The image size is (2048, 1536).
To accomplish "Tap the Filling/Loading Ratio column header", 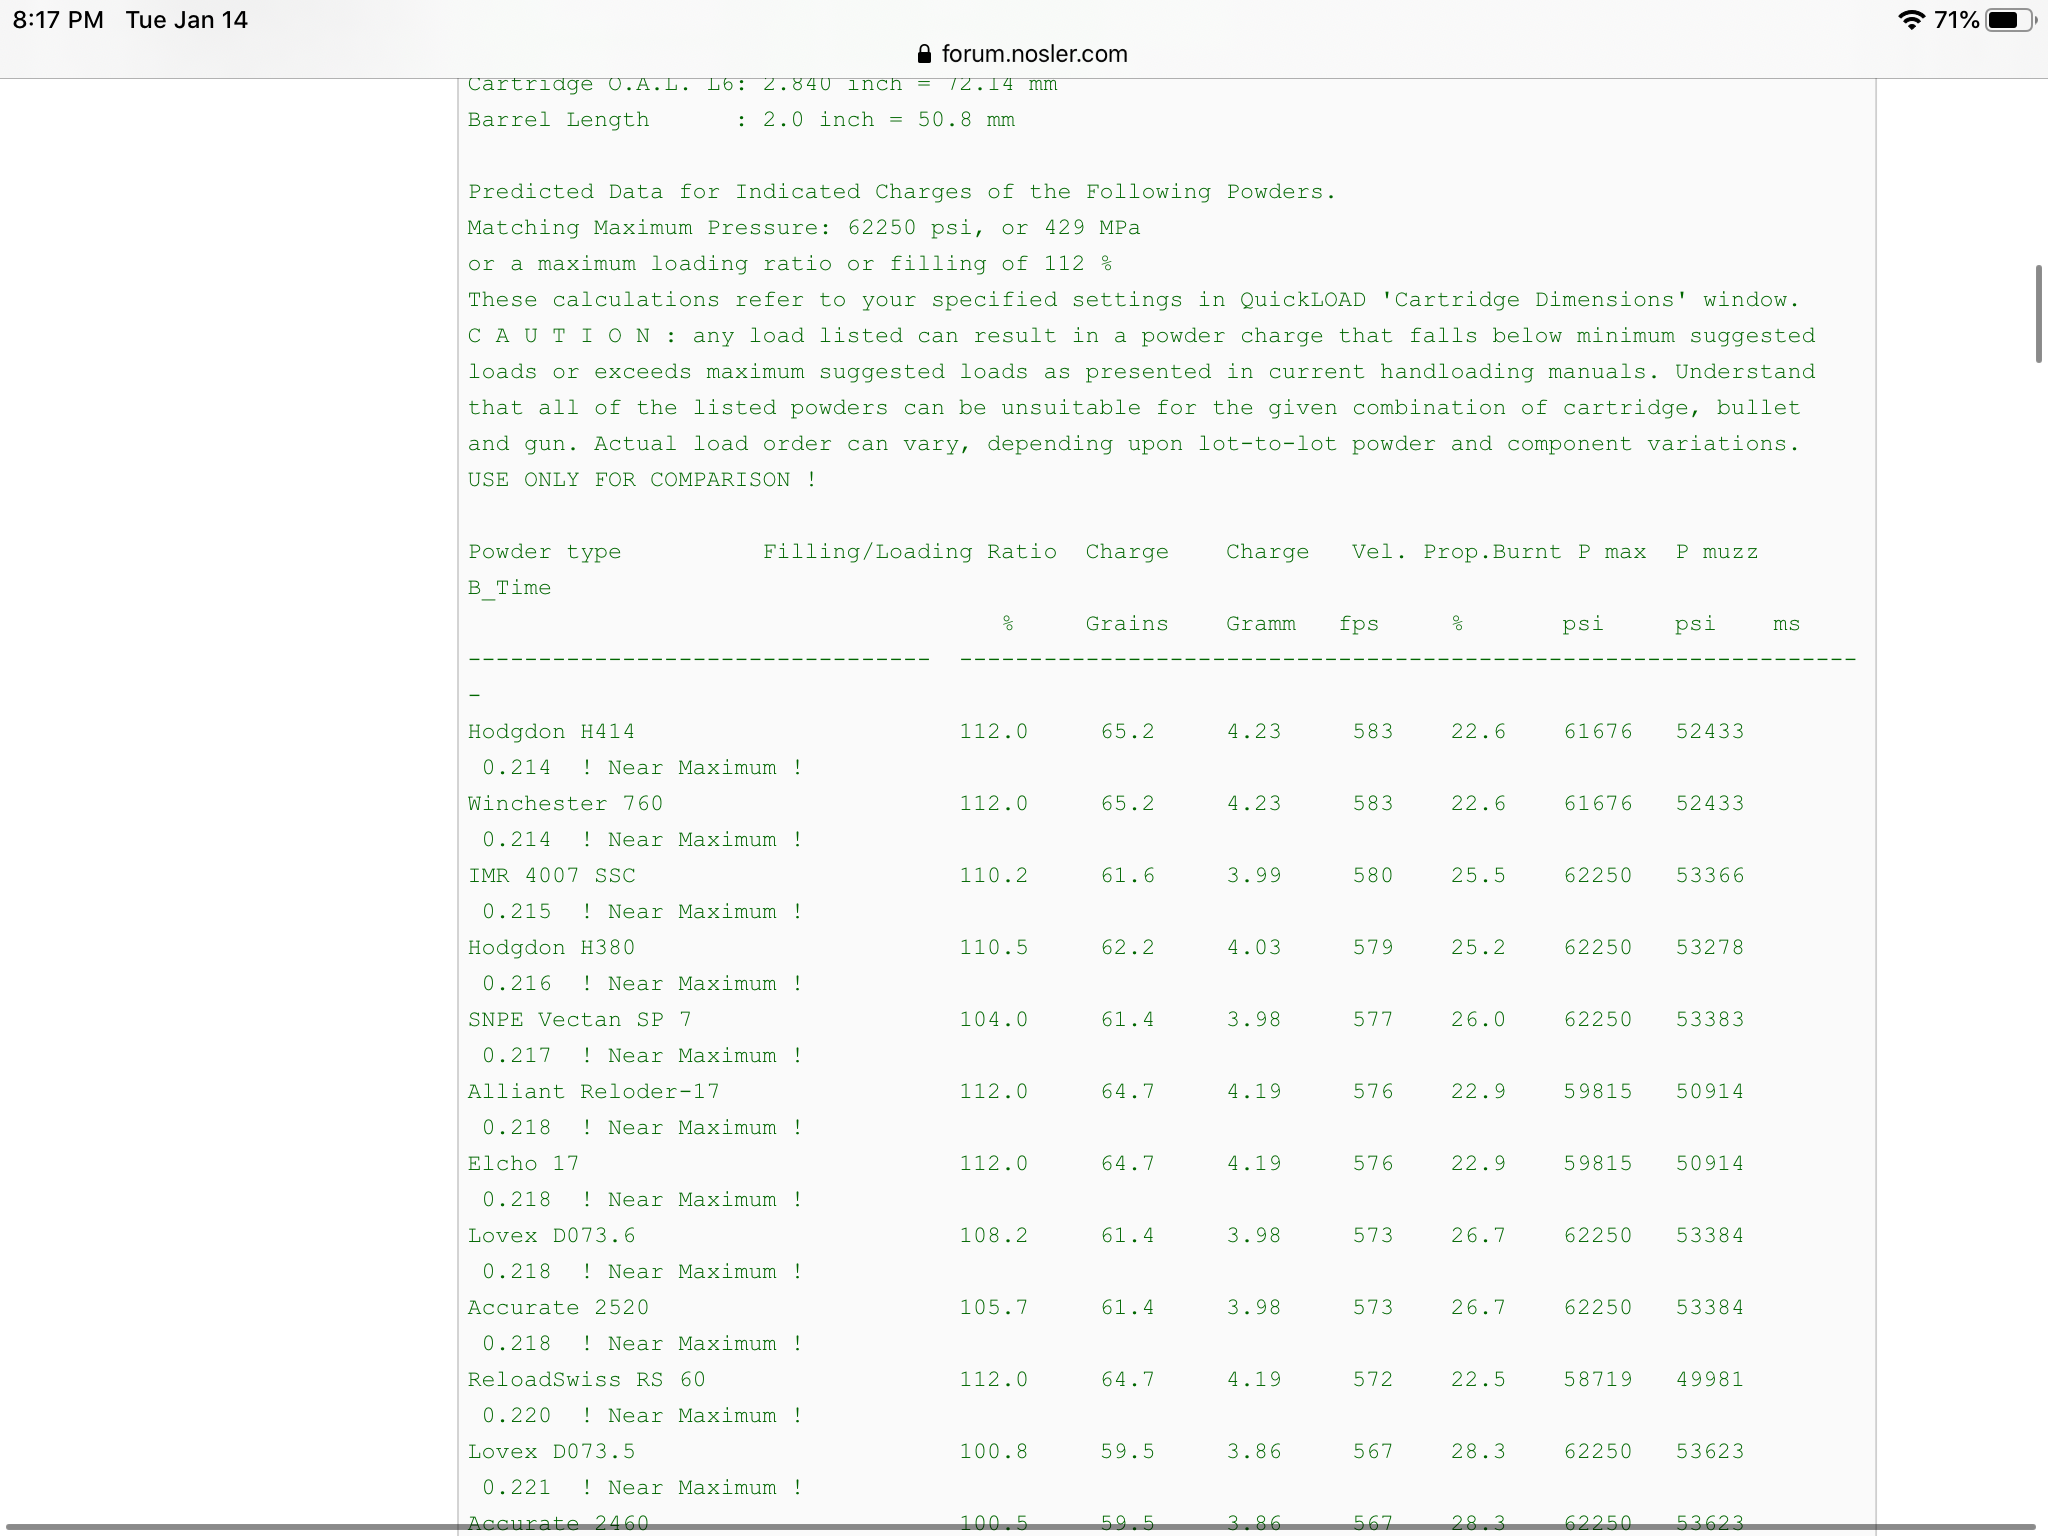I will point(909,552).
